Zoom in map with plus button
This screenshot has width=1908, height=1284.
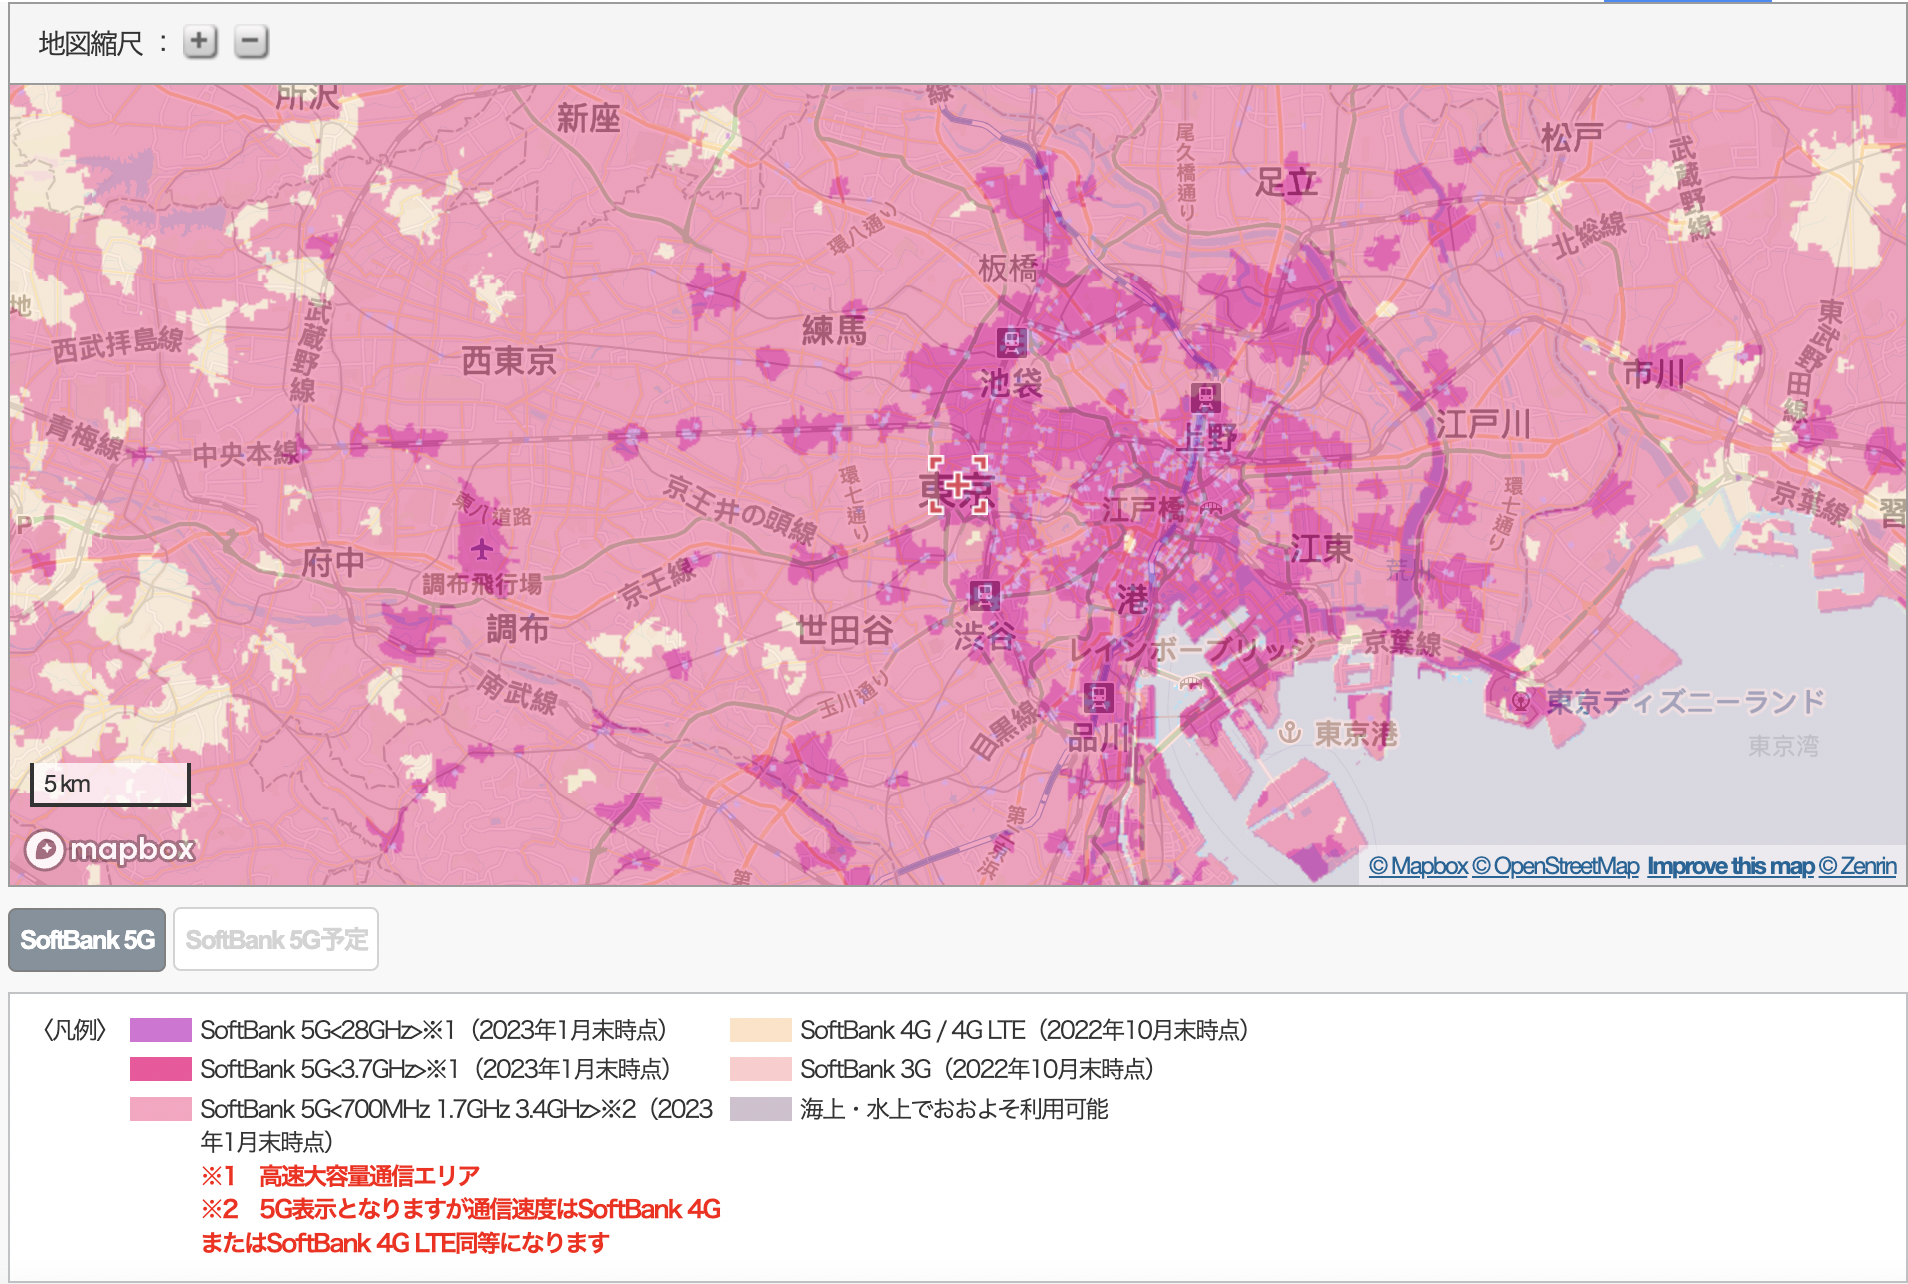point(200,42)
